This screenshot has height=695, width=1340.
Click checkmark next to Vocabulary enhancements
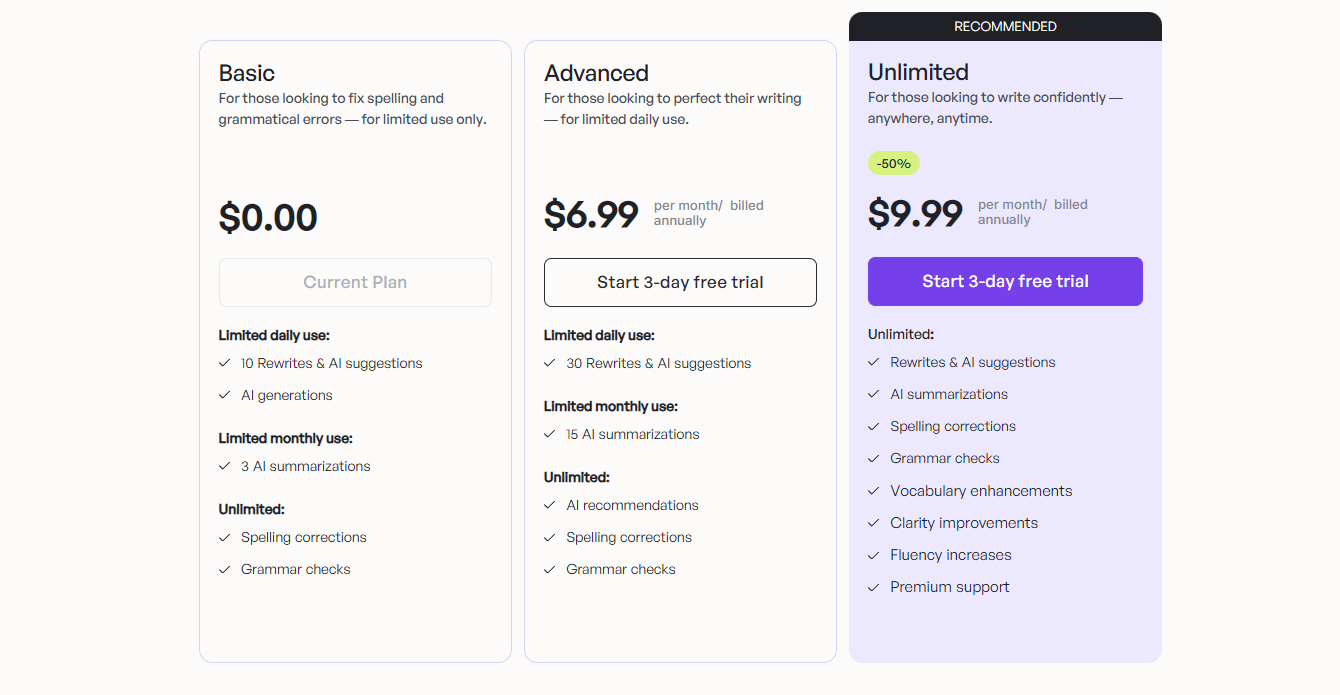874,491
